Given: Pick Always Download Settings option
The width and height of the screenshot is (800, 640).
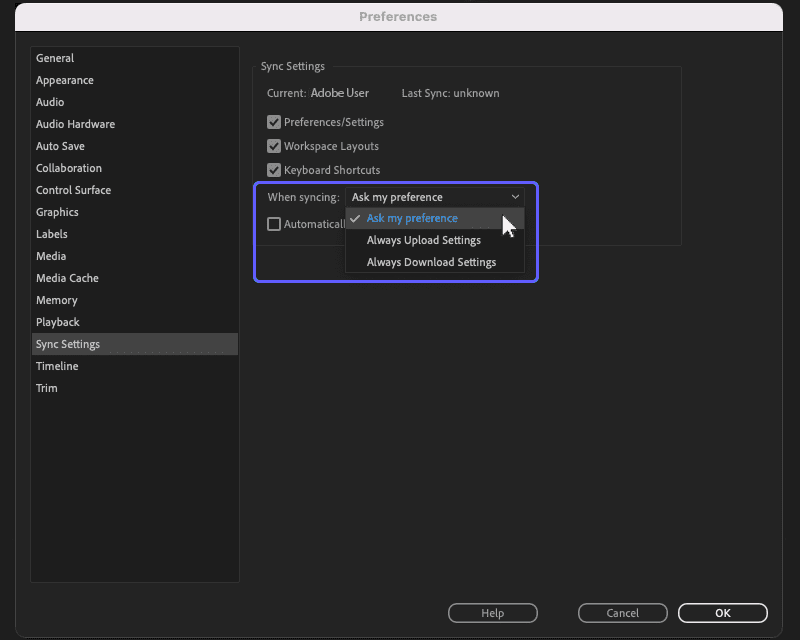Looking at the screenshot, I should coord(431,262).
